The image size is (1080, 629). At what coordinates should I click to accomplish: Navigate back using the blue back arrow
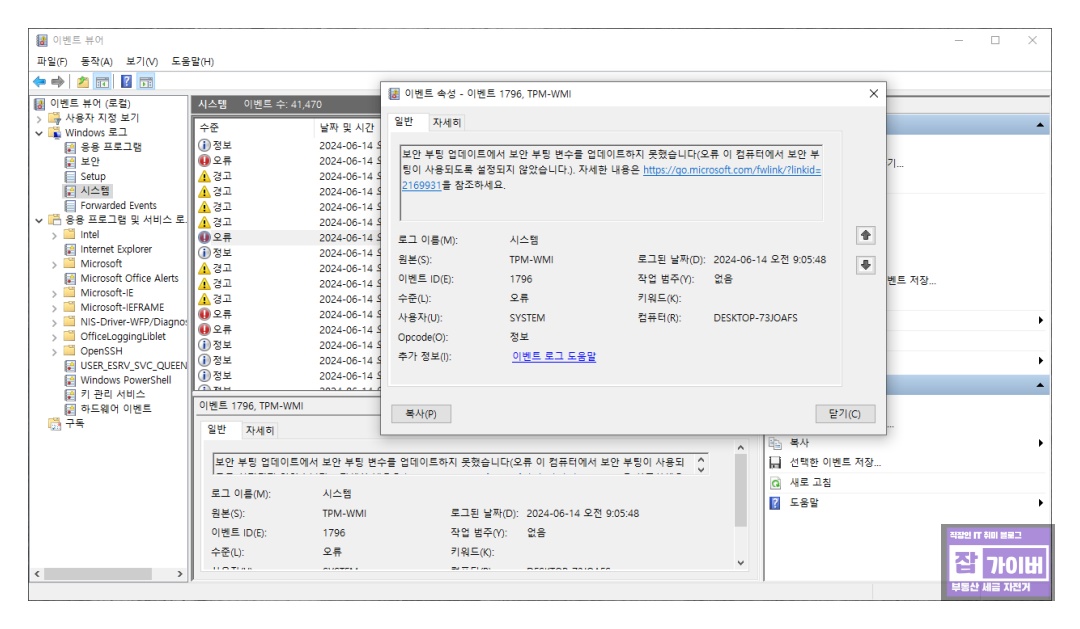[39, 80]
